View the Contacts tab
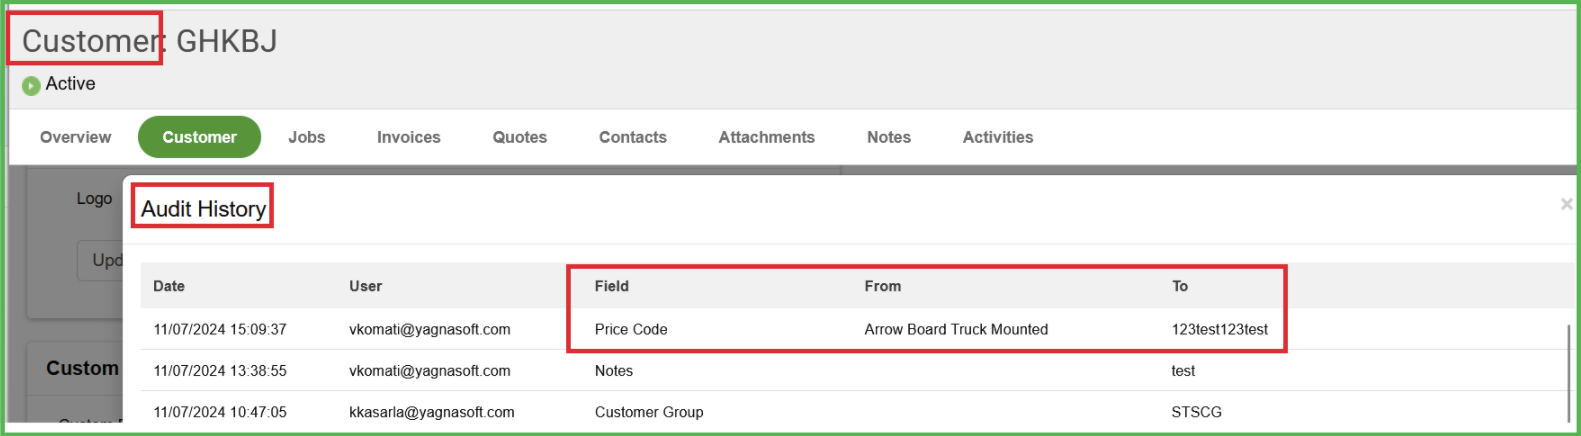 (x=633, y=137)
